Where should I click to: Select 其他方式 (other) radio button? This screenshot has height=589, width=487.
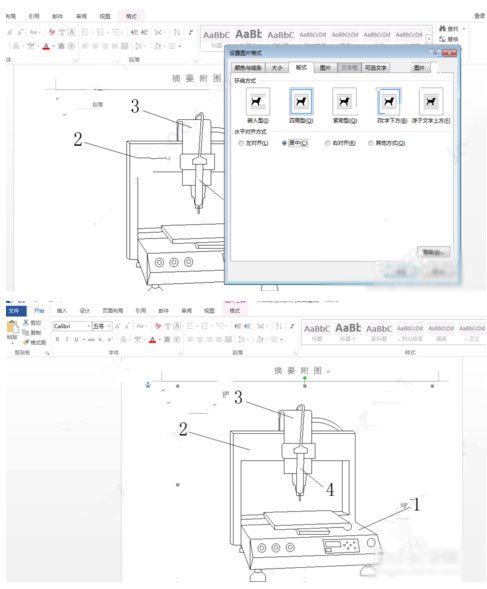click(371, 143)
